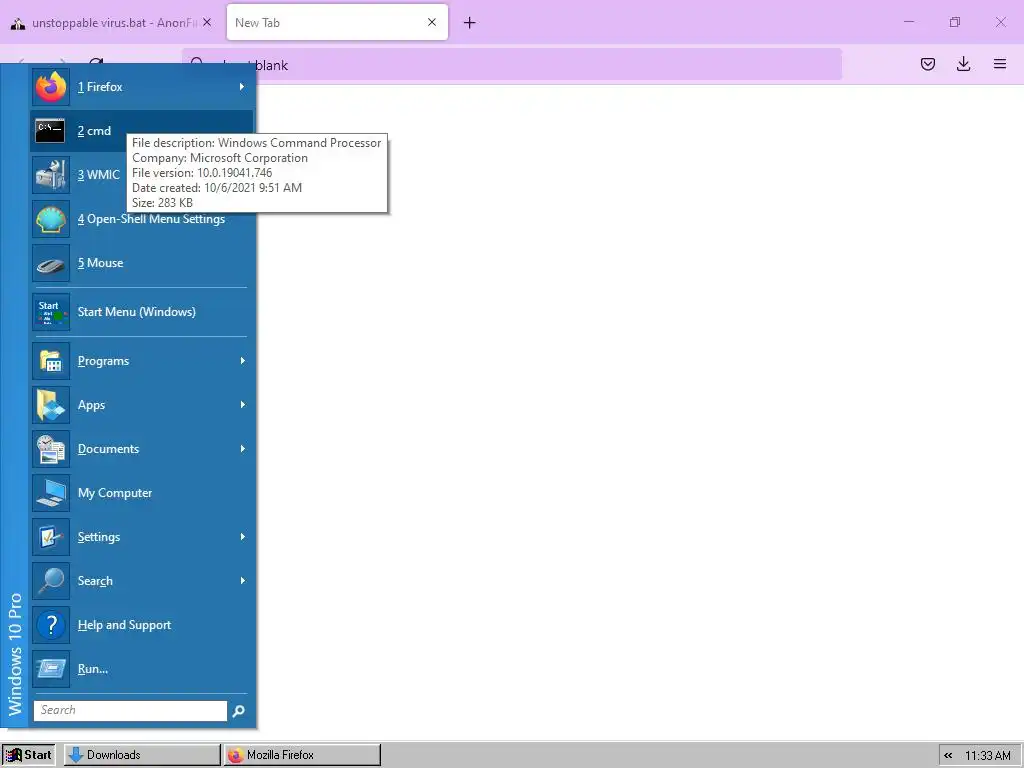Close the New Tab tab
Image resolution: width=1024 pixels, height=768 pixels.
click(x=432, y=22)
